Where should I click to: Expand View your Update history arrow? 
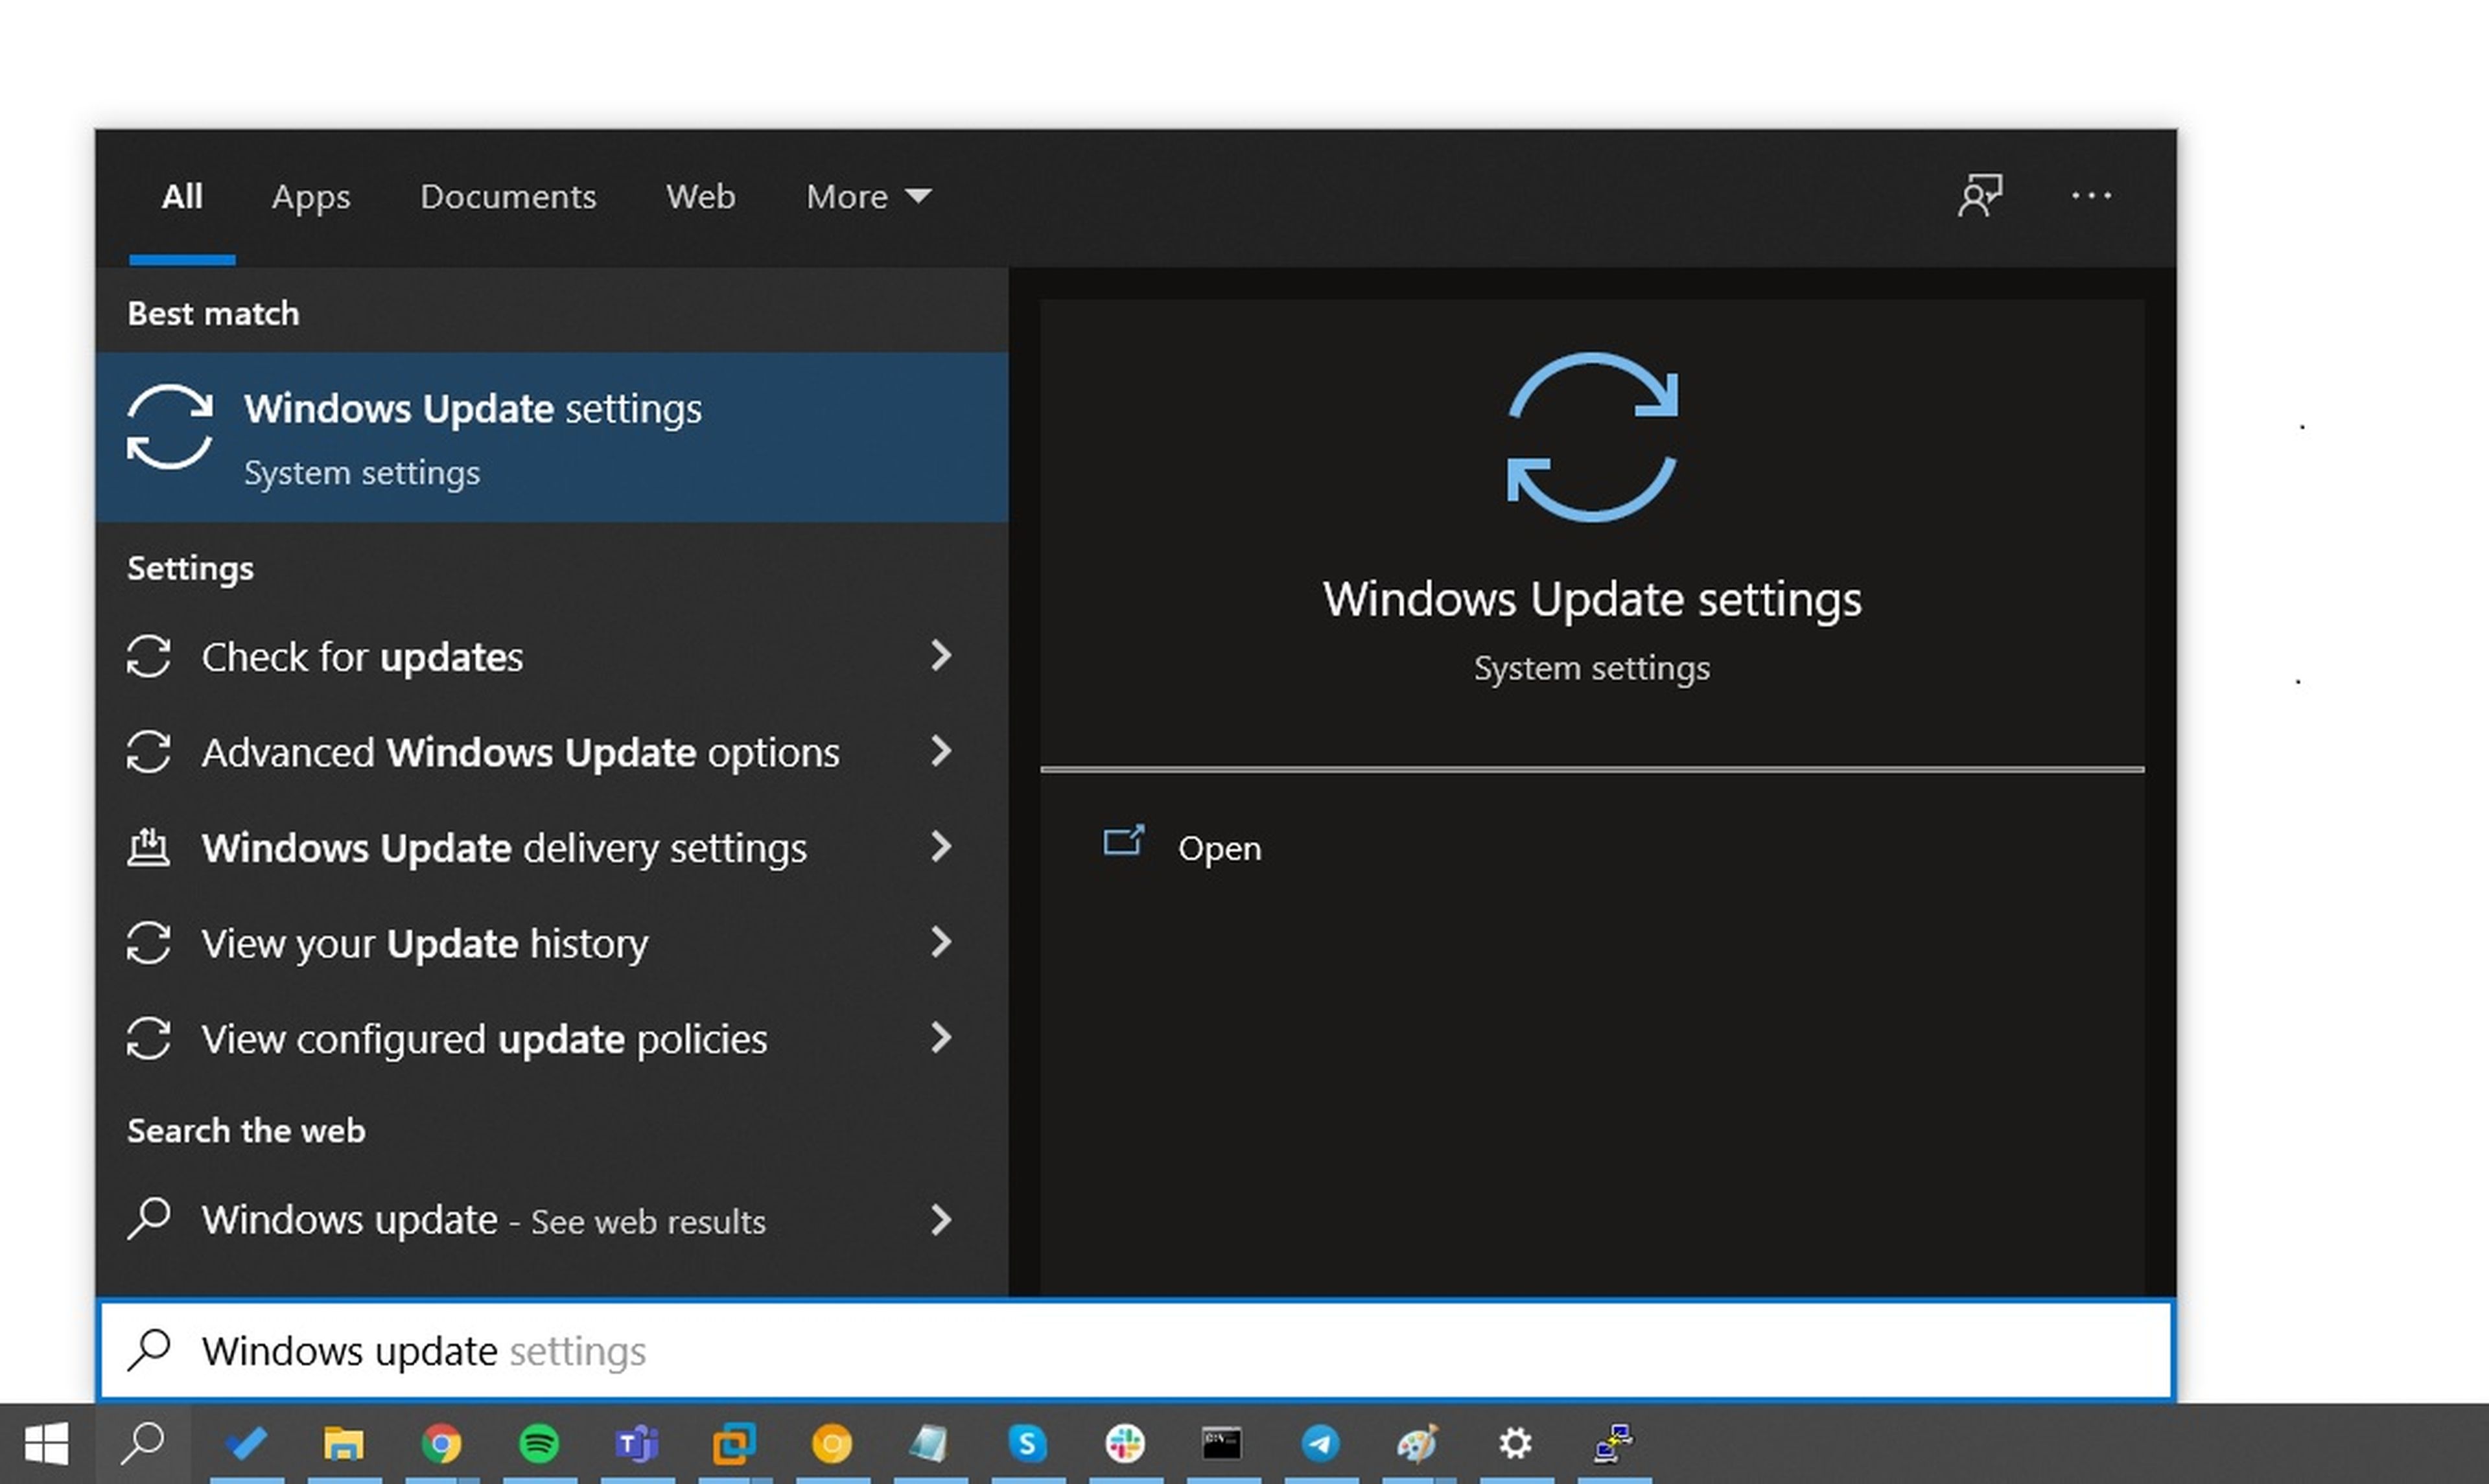click(940, 942)
